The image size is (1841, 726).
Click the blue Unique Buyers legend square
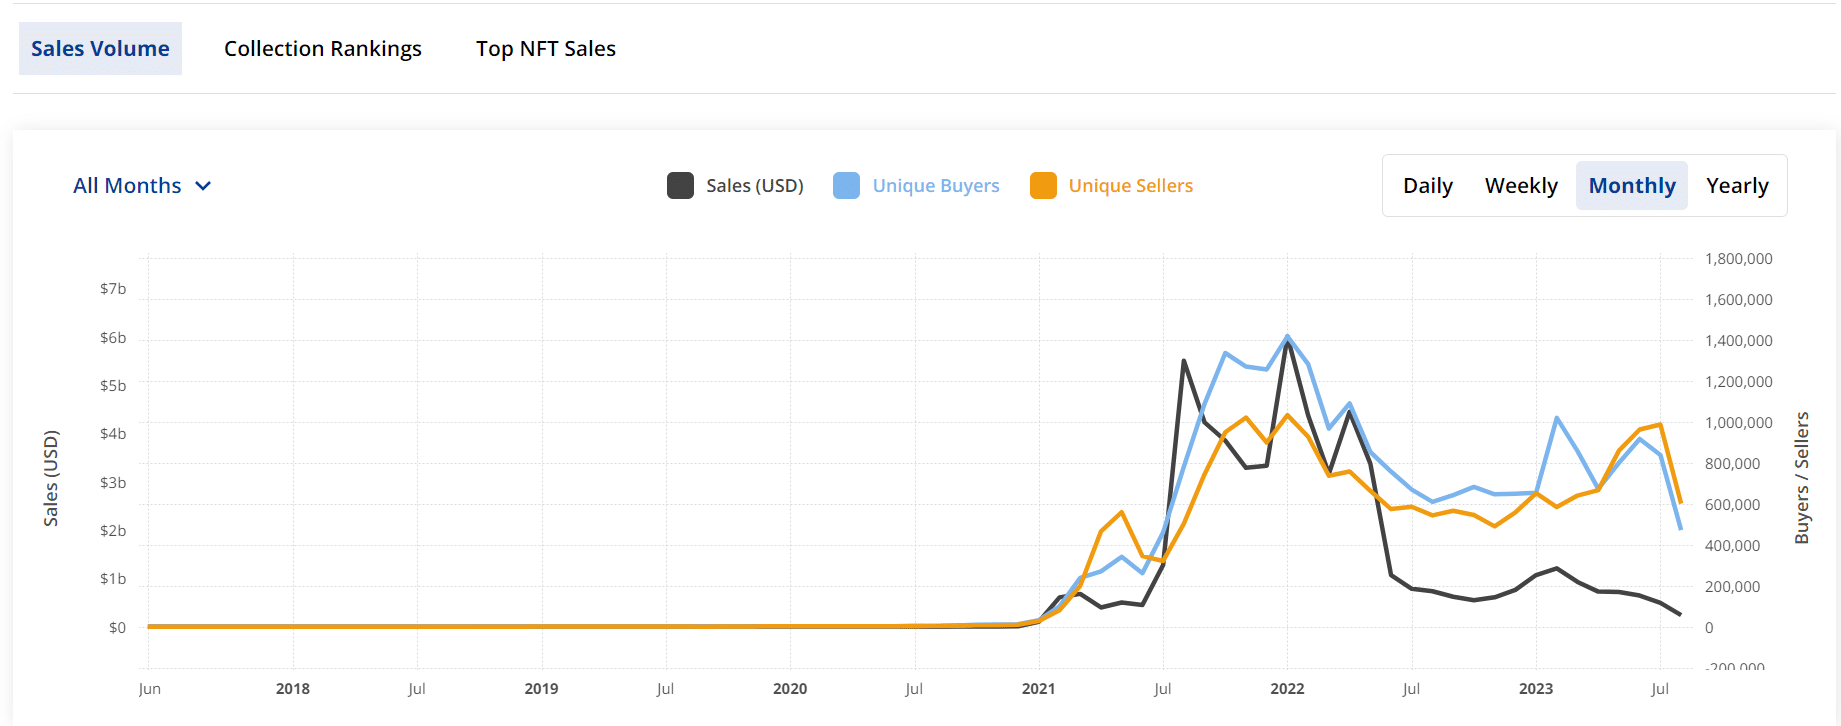(x=846, y=186)
